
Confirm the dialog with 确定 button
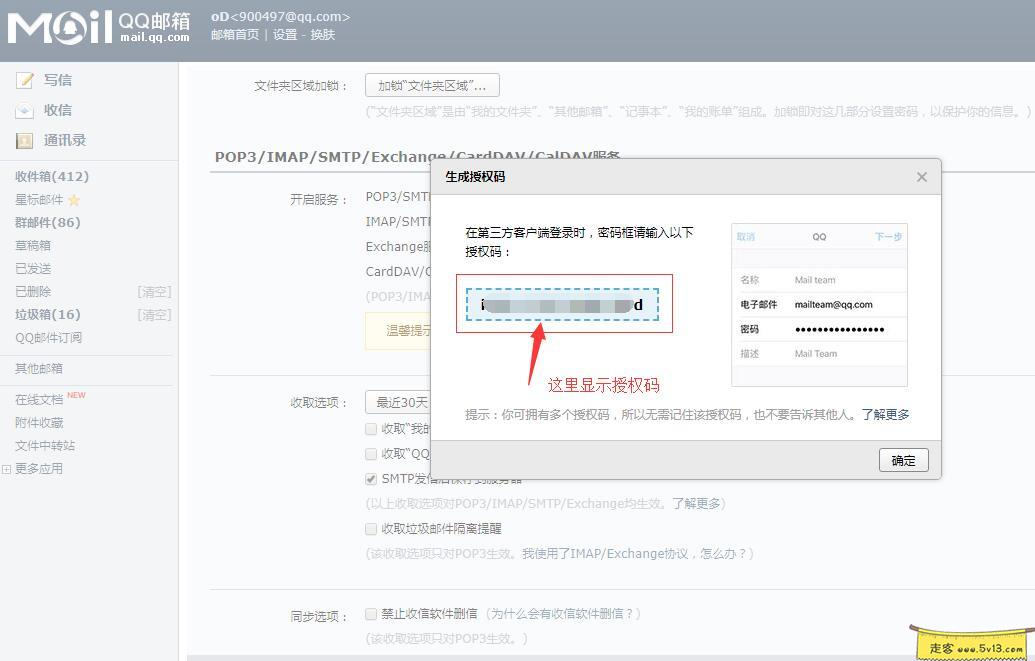pyautogui.click(x=902, y=460)
